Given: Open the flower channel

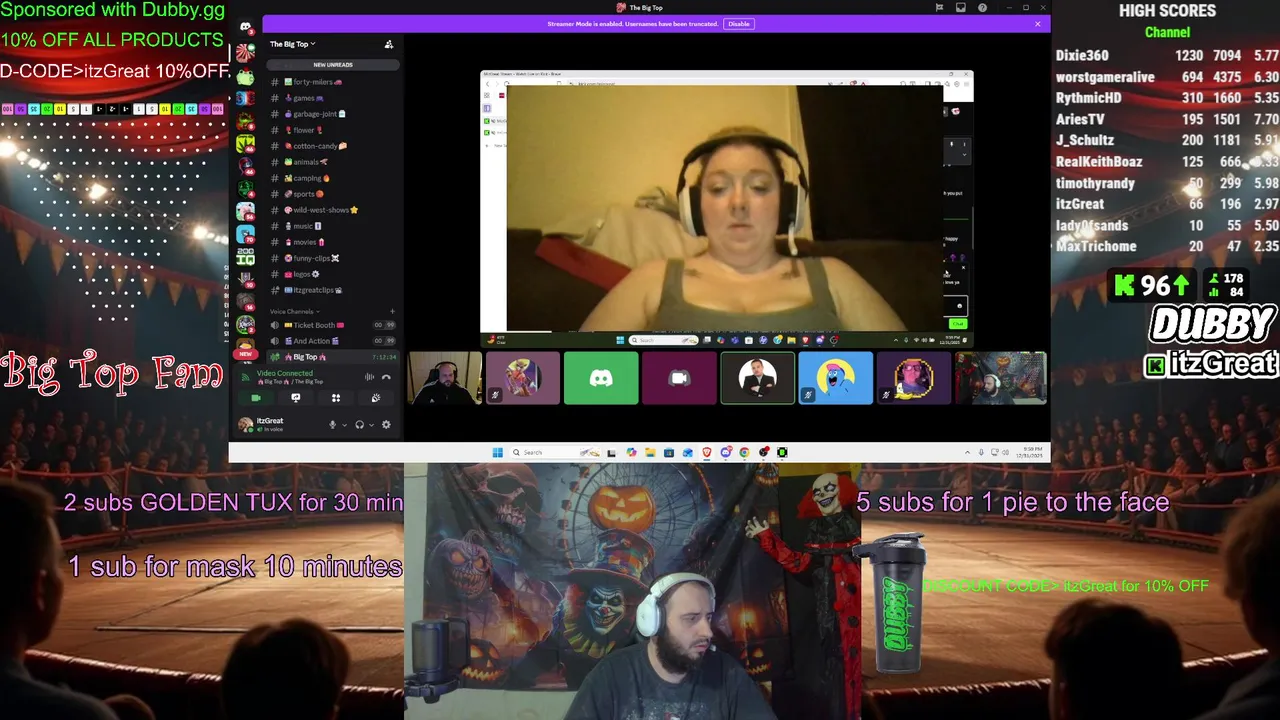Looking at the screenshot, I should [x=333, y=130].
